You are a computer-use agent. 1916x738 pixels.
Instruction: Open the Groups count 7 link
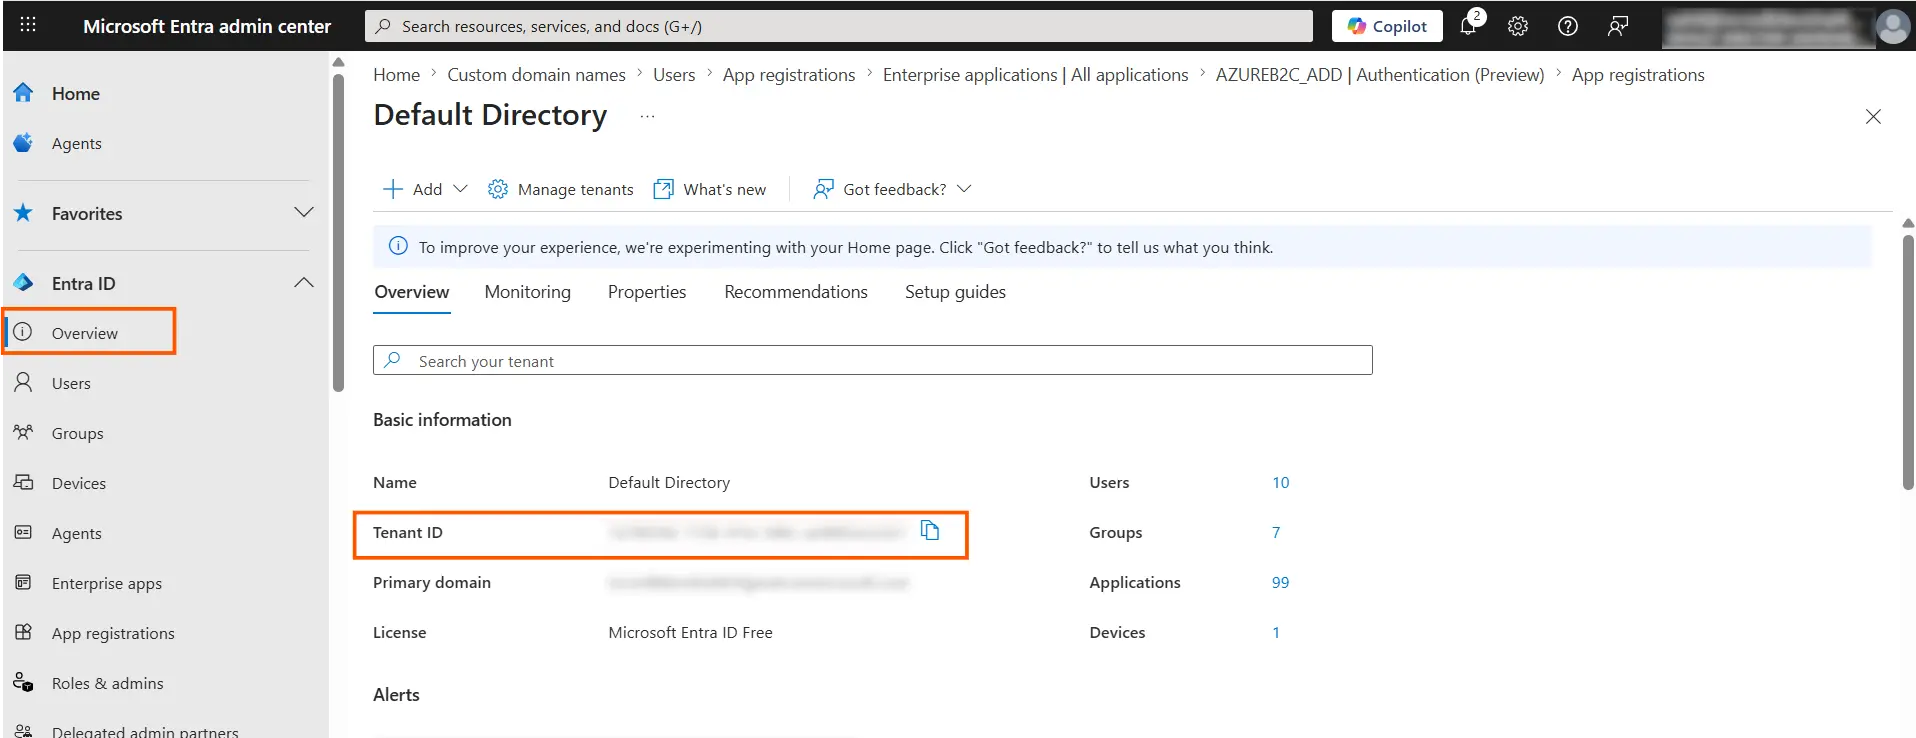click(x=1276, y=533)
